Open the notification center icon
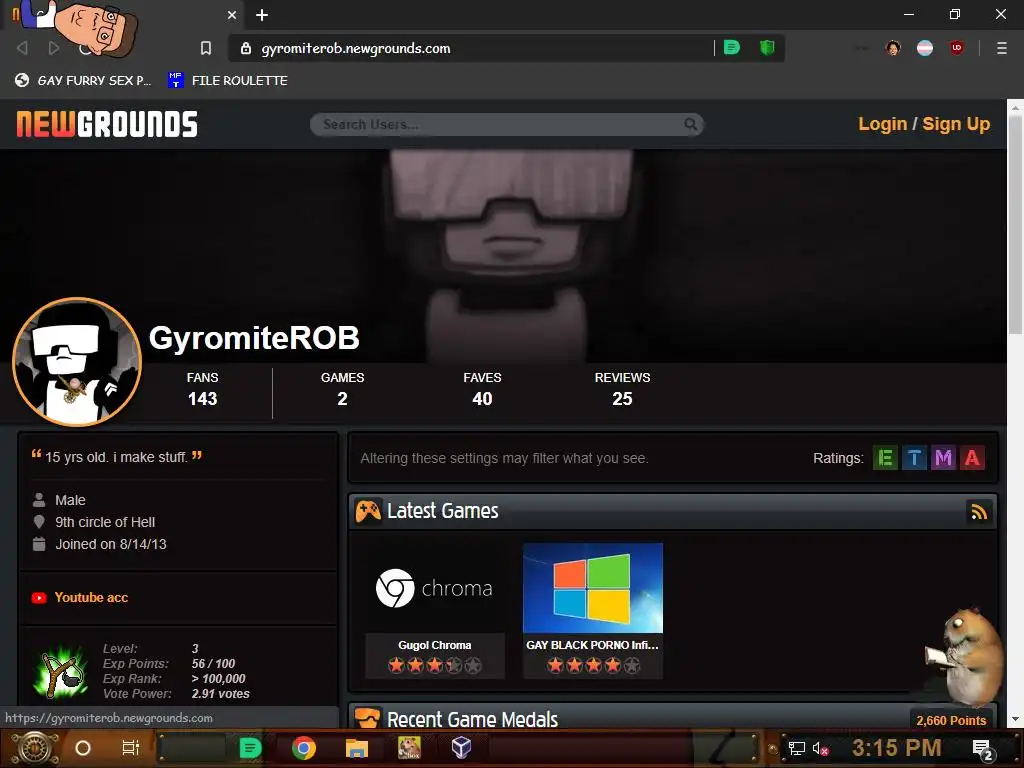Image resolution: width=1024 pixels, height=768 pixels. 982,749
